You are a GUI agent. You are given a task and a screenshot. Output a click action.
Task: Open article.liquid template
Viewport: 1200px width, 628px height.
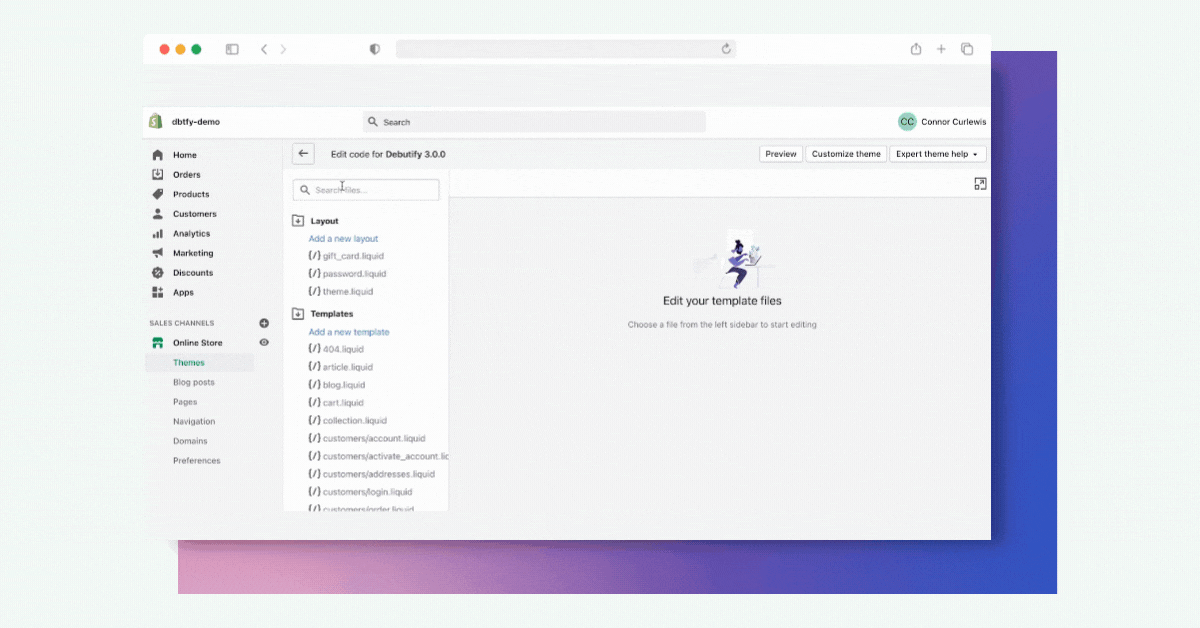340,367
